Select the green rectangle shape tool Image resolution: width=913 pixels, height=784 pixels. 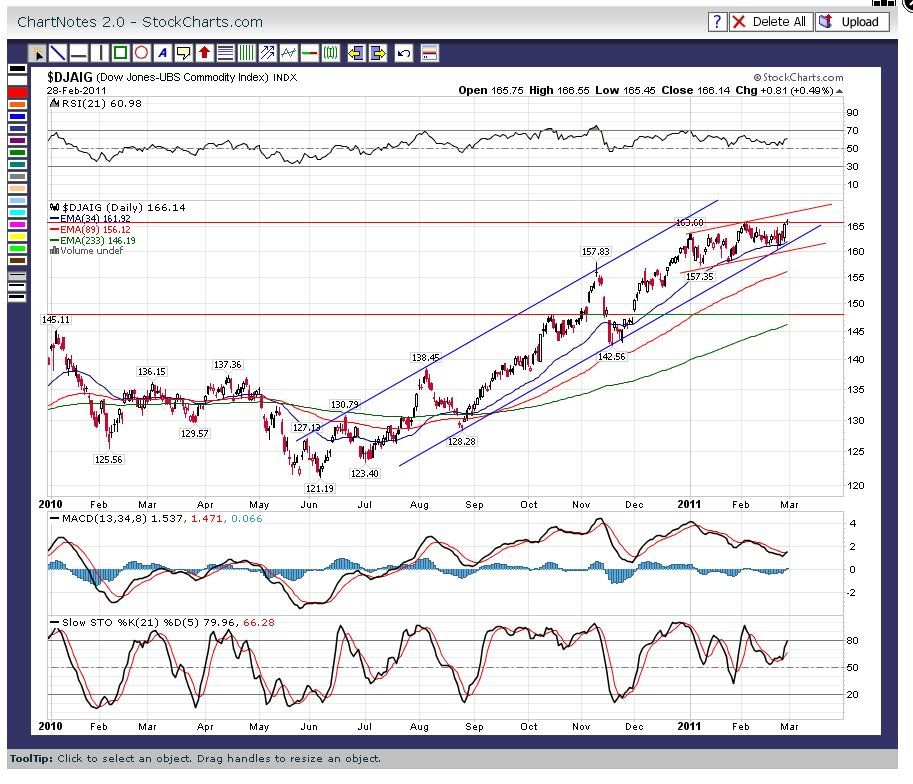click(121, 54)
